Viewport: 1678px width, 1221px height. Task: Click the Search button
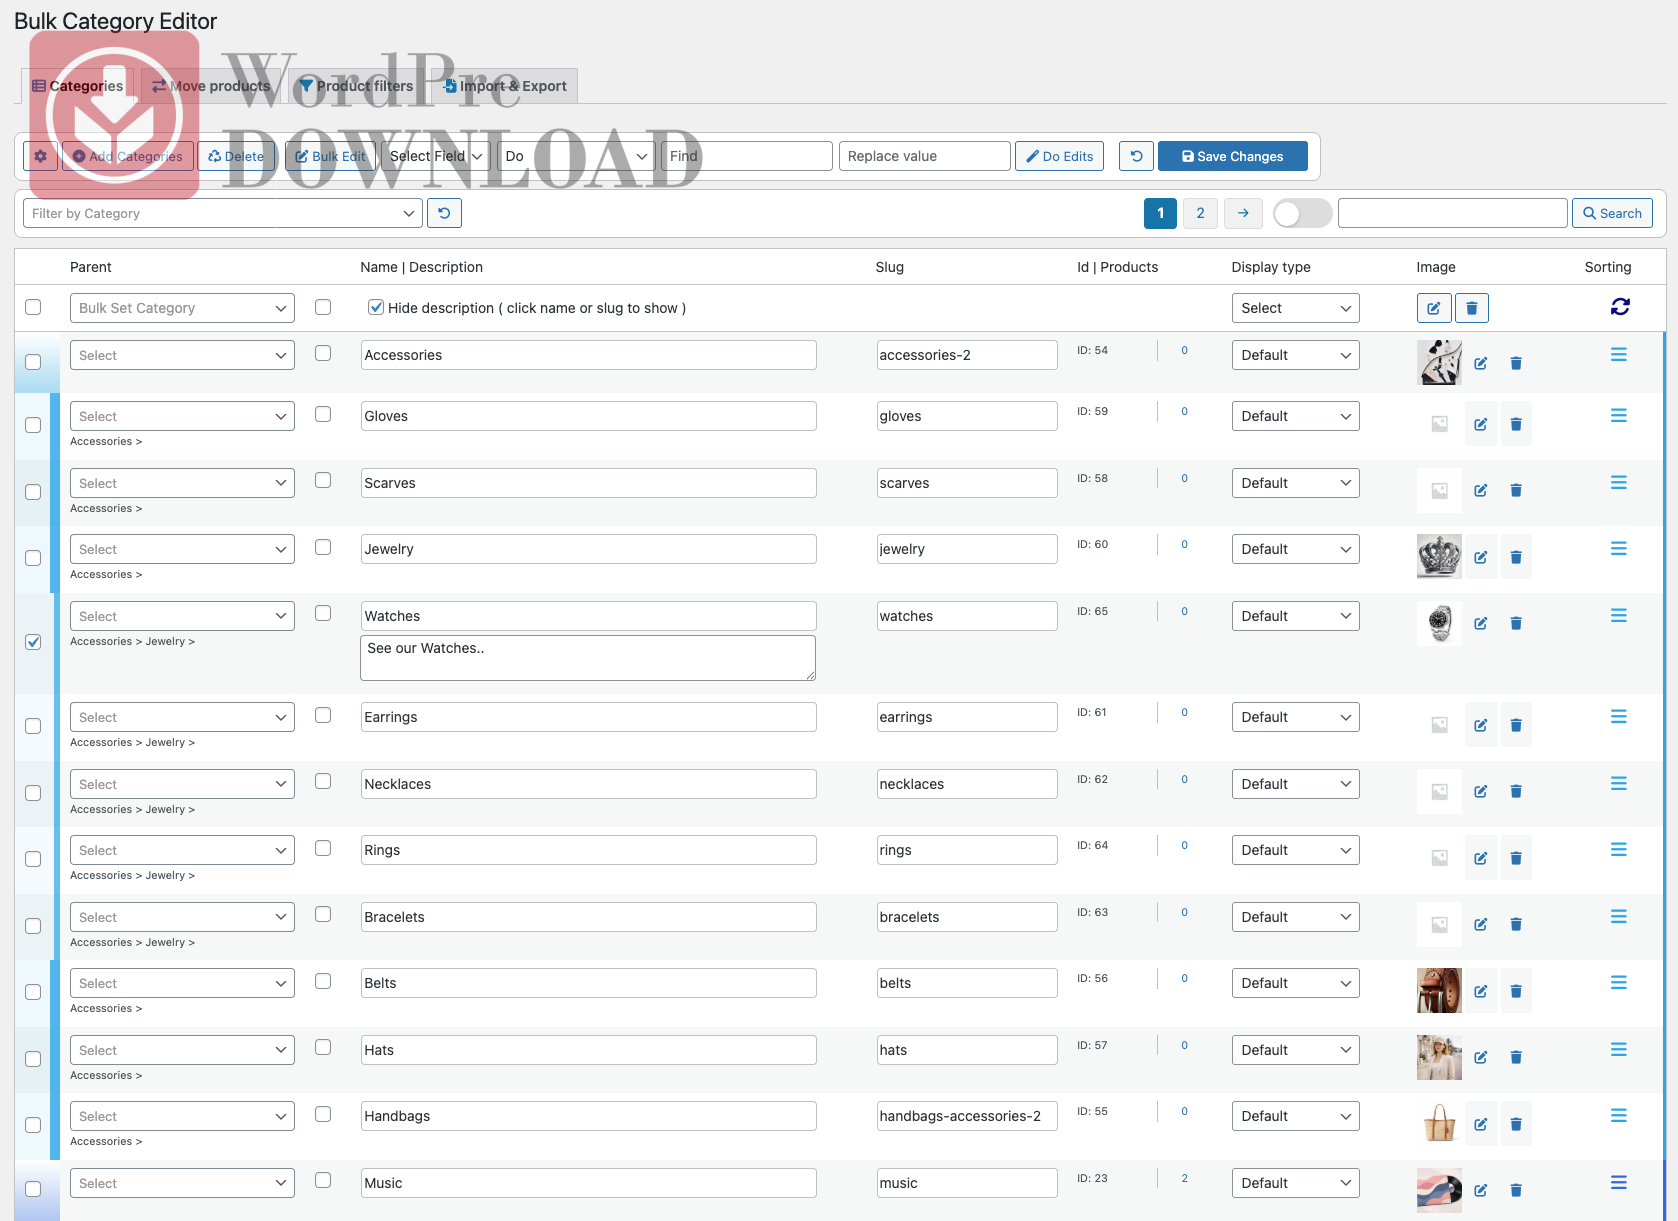pos(1612,213)
